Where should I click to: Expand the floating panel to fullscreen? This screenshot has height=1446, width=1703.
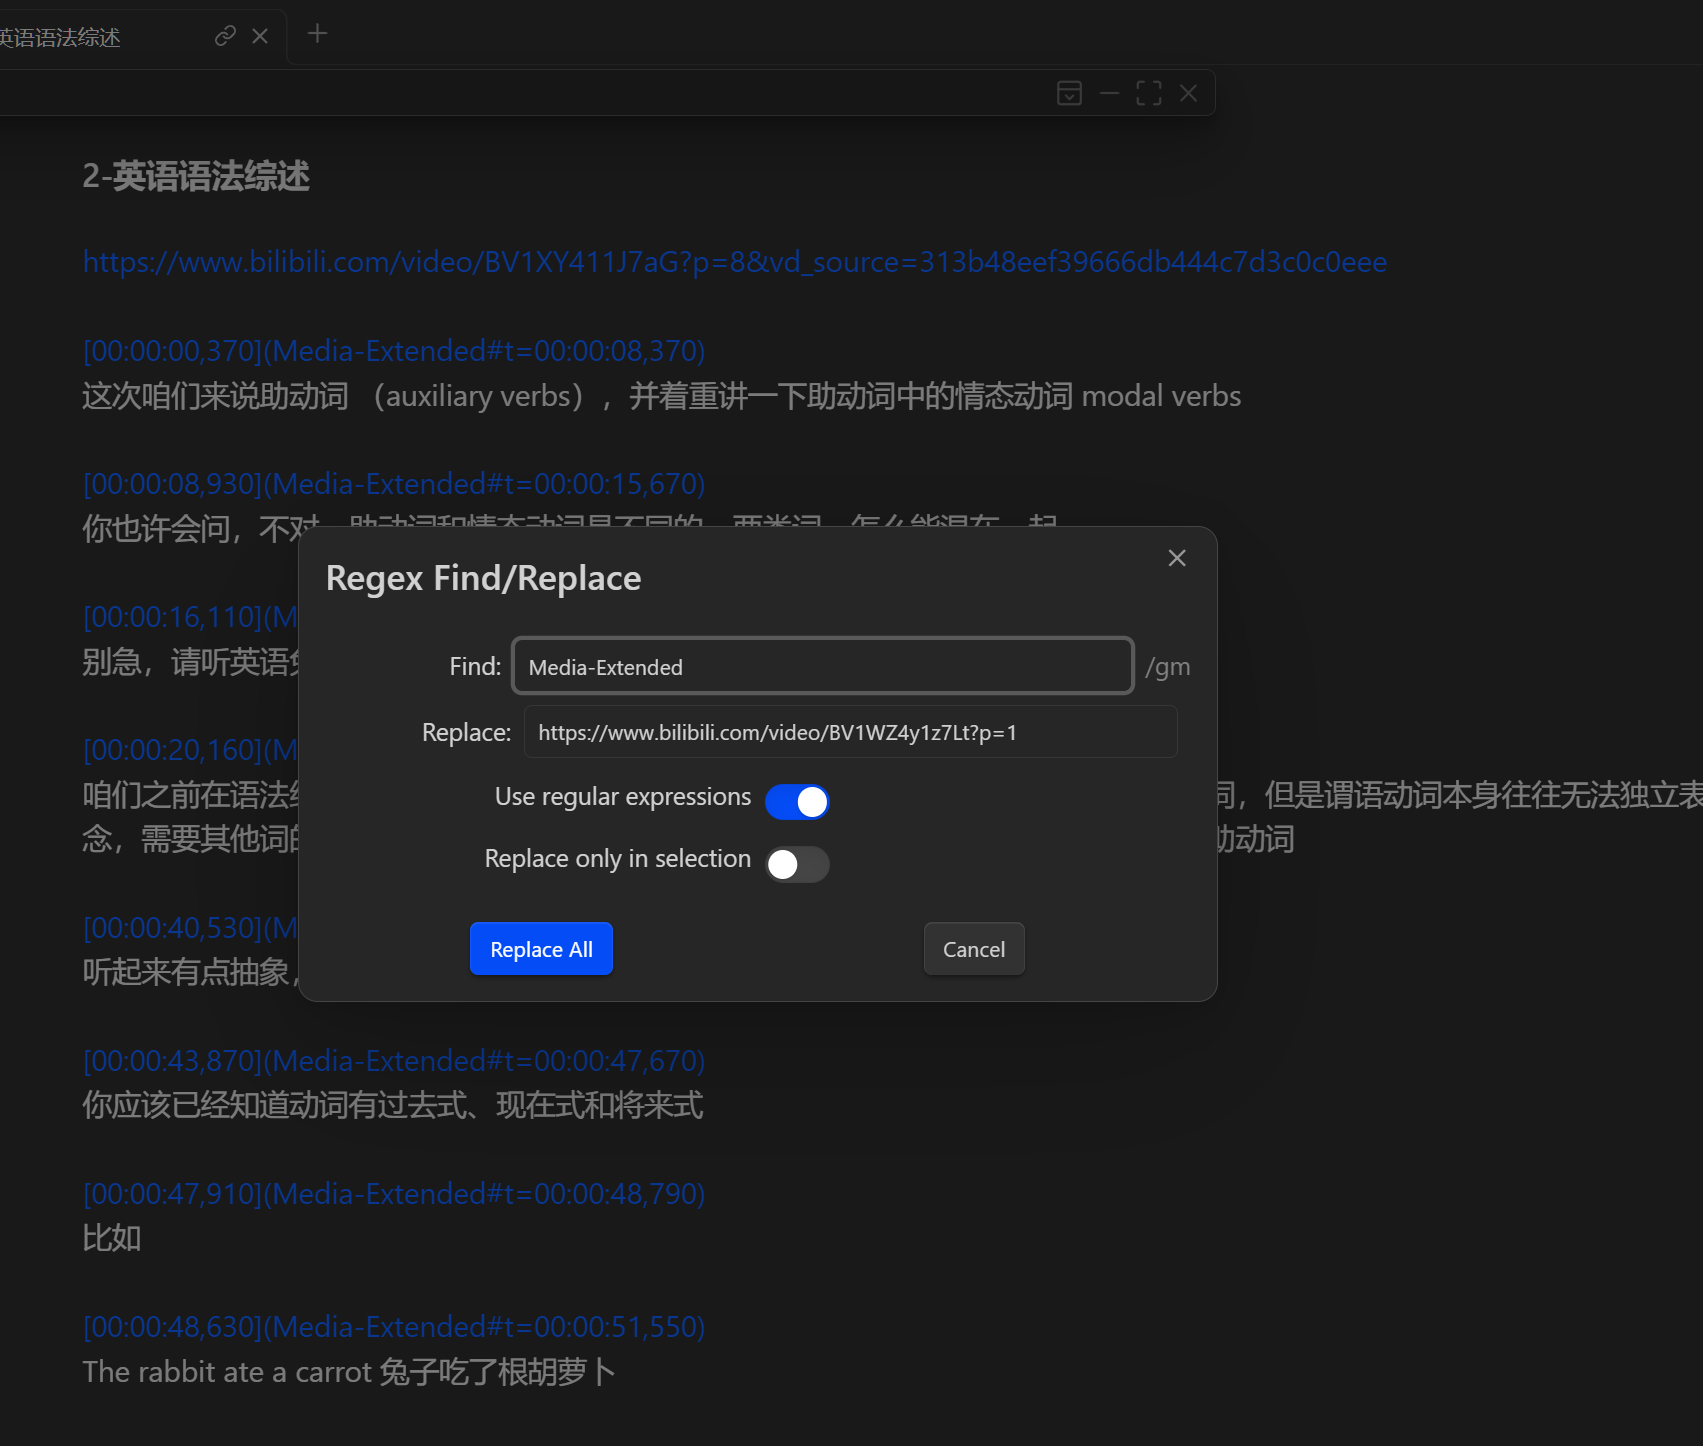click(1149, 93)
